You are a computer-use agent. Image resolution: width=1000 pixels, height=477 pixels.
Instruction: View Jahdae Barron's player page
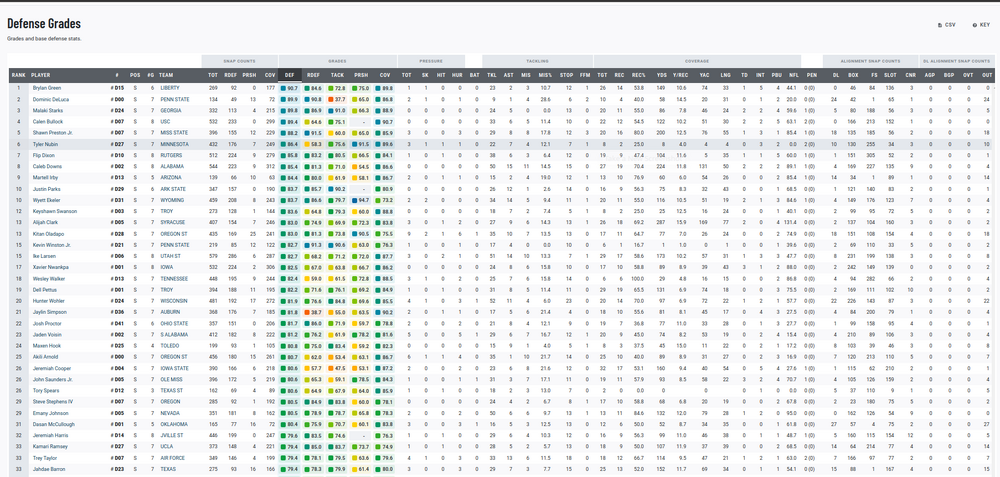[x=47, y=470]
